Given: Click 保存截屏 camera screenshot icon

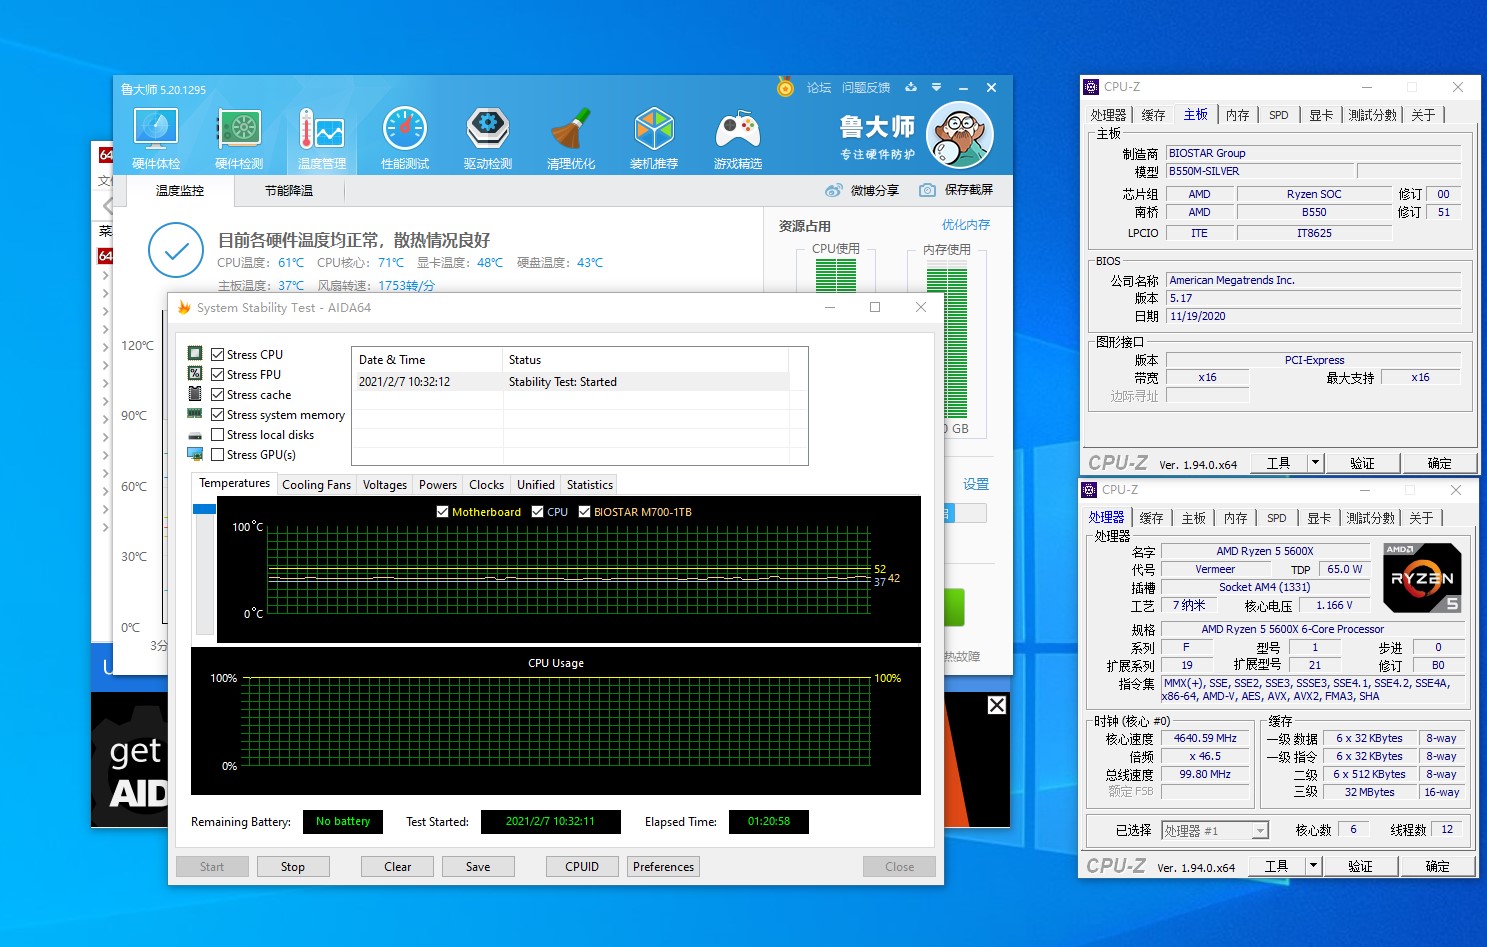Looking at the screenshot, I should [x=927, y=190].
